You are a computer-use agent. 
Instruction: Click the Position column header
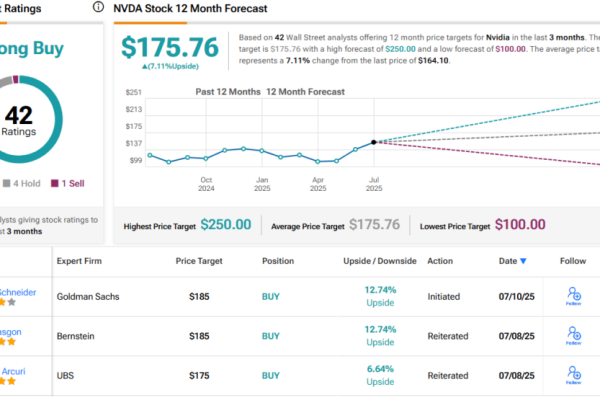coord(278,261)
